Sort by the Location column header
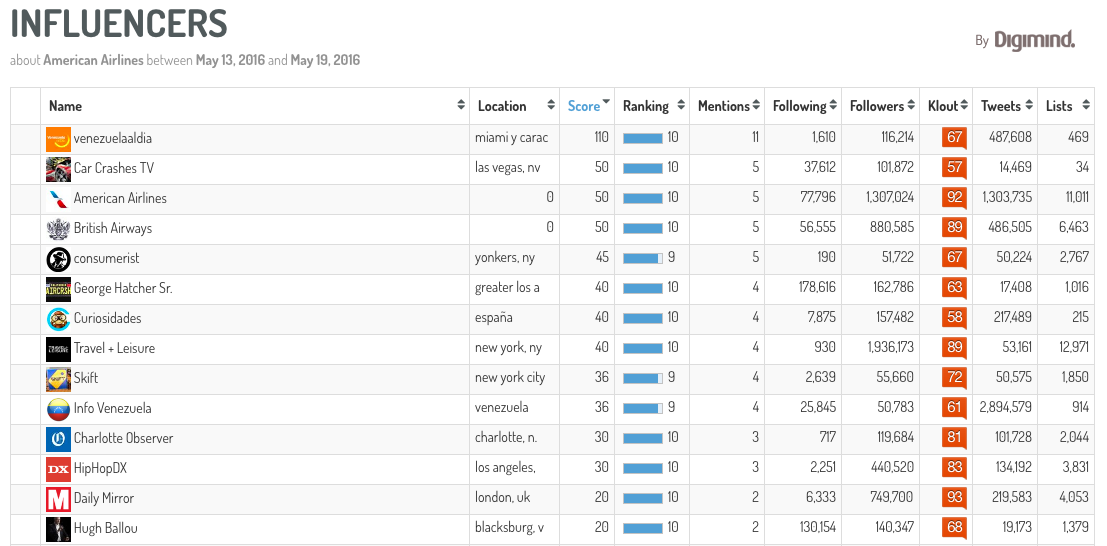 click(502, 106)
